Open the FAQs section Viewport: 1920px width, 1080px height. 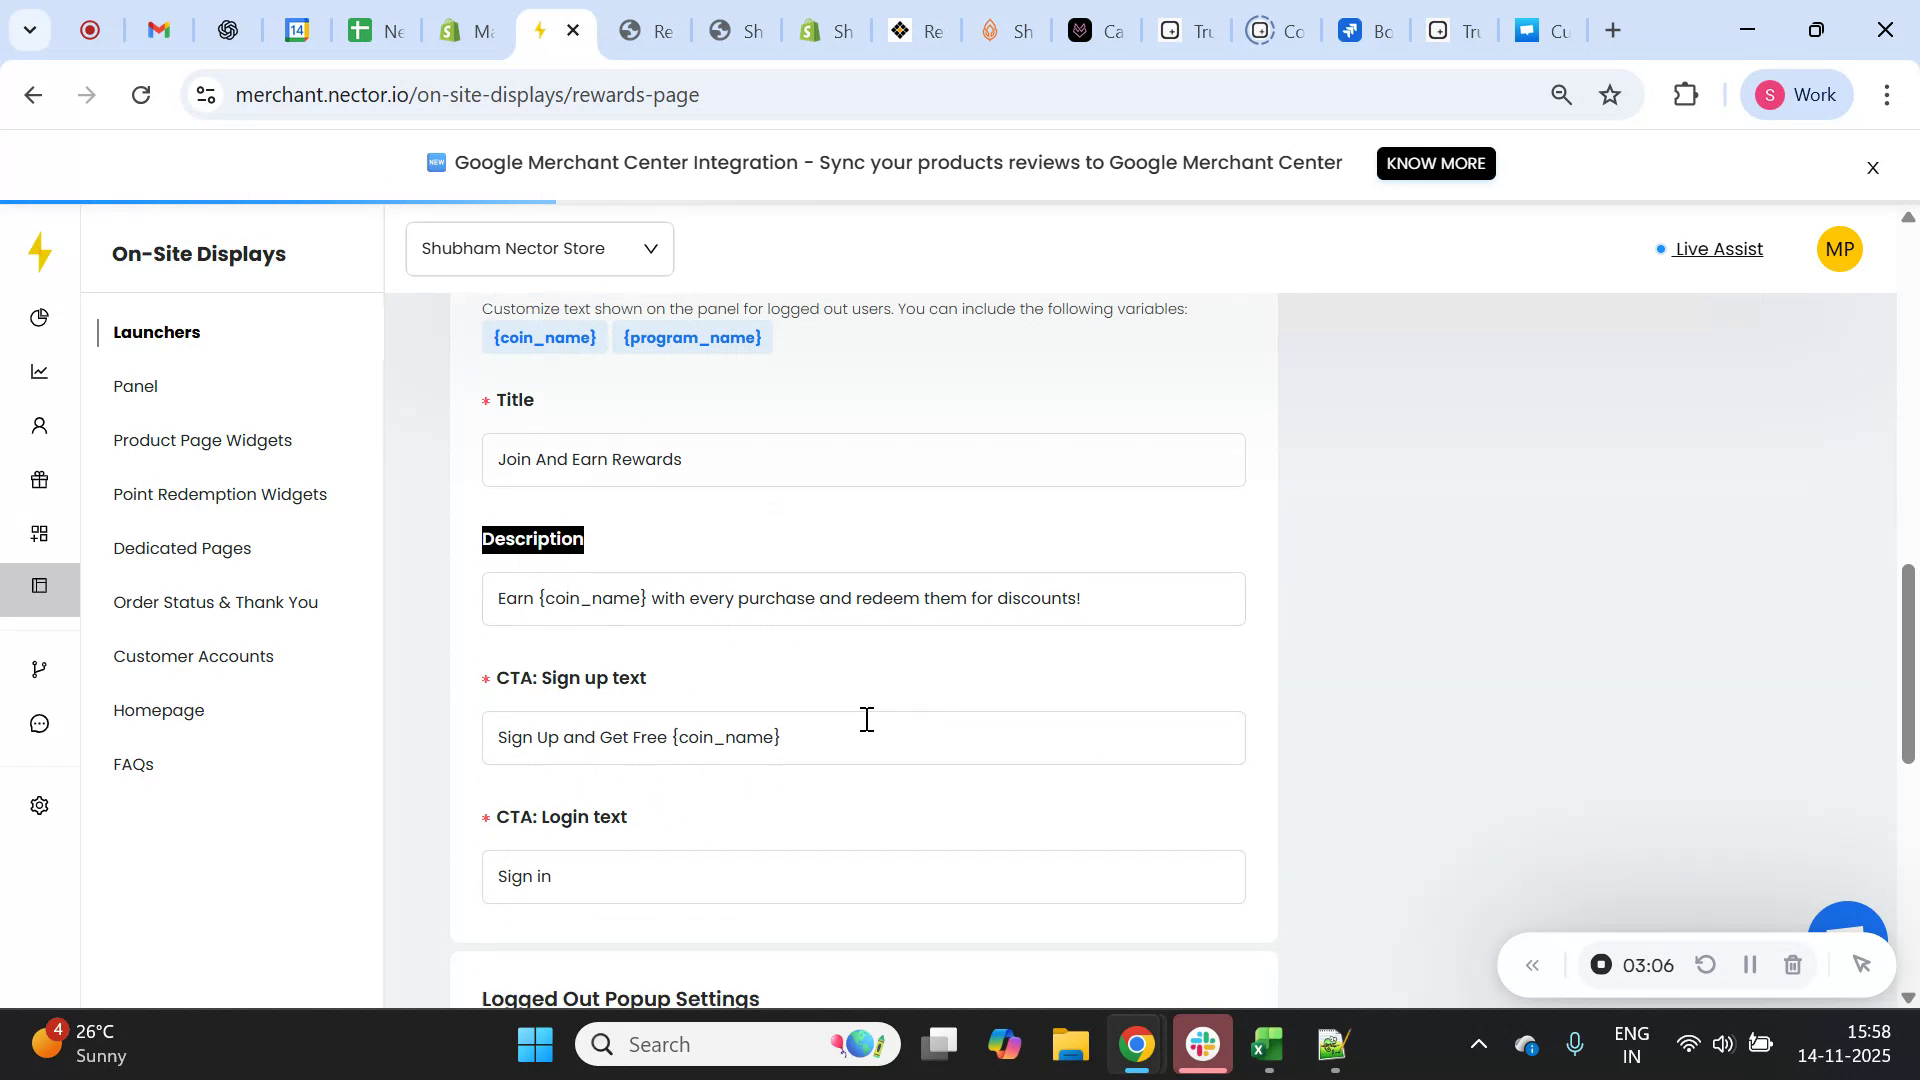(133, 764)
